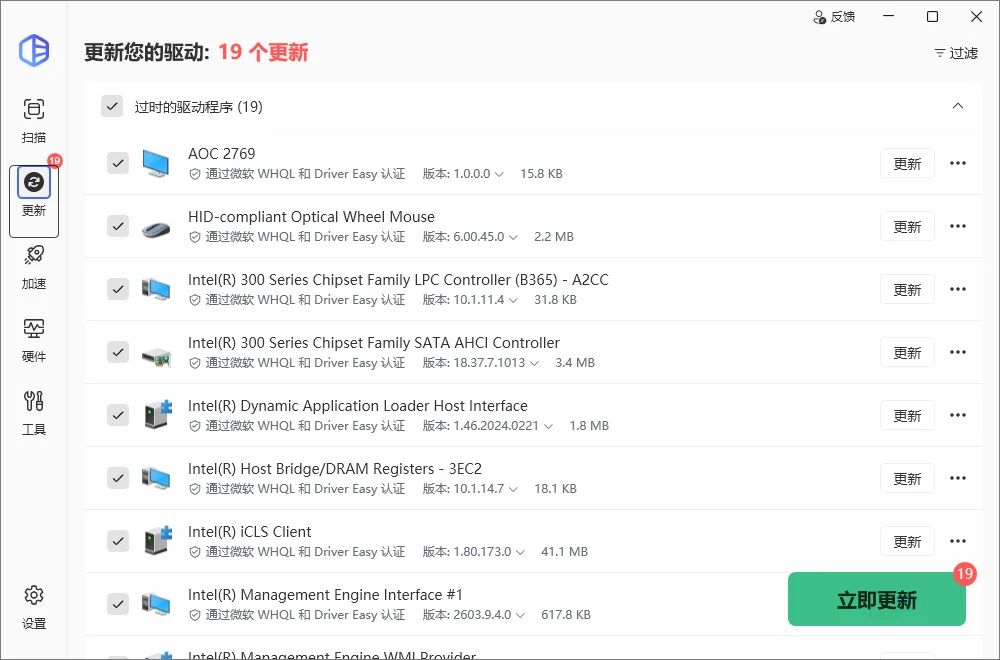
Task: Click HID-compliant Optical Wheel Mouse name
Action: (x=311, y=217)
